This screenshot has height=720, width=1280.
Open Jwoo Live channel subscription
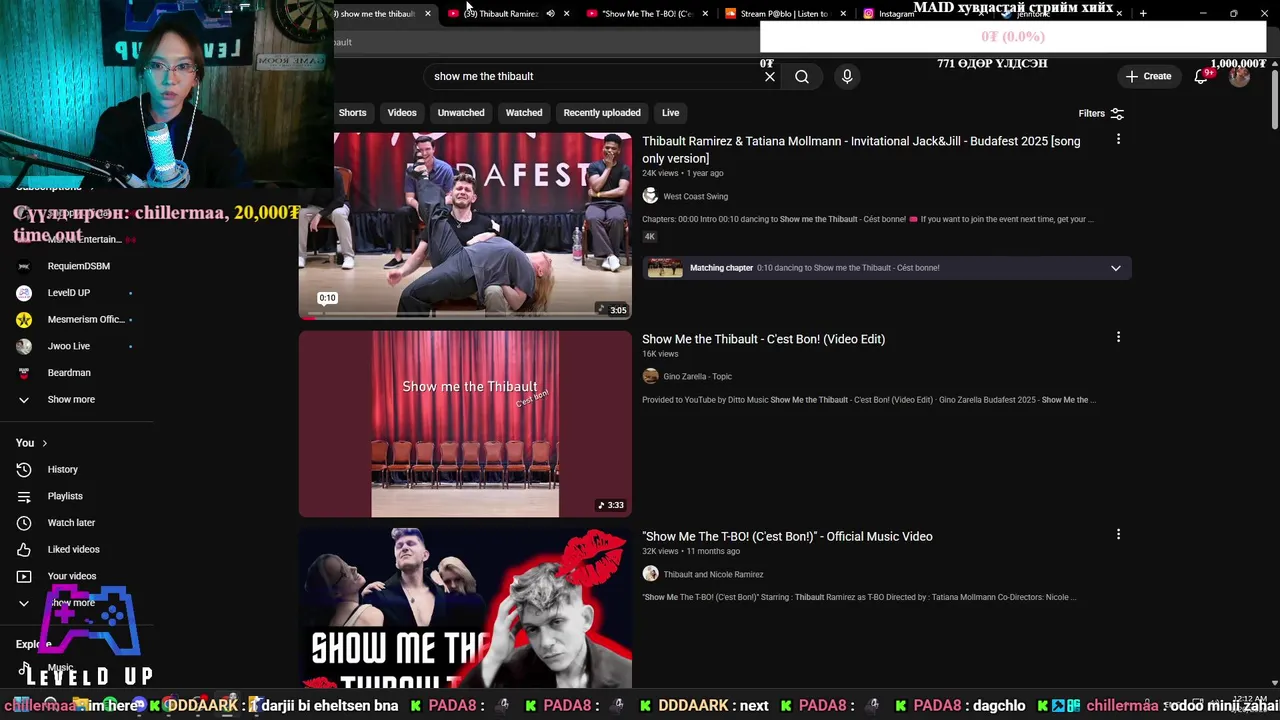(69, 346)
